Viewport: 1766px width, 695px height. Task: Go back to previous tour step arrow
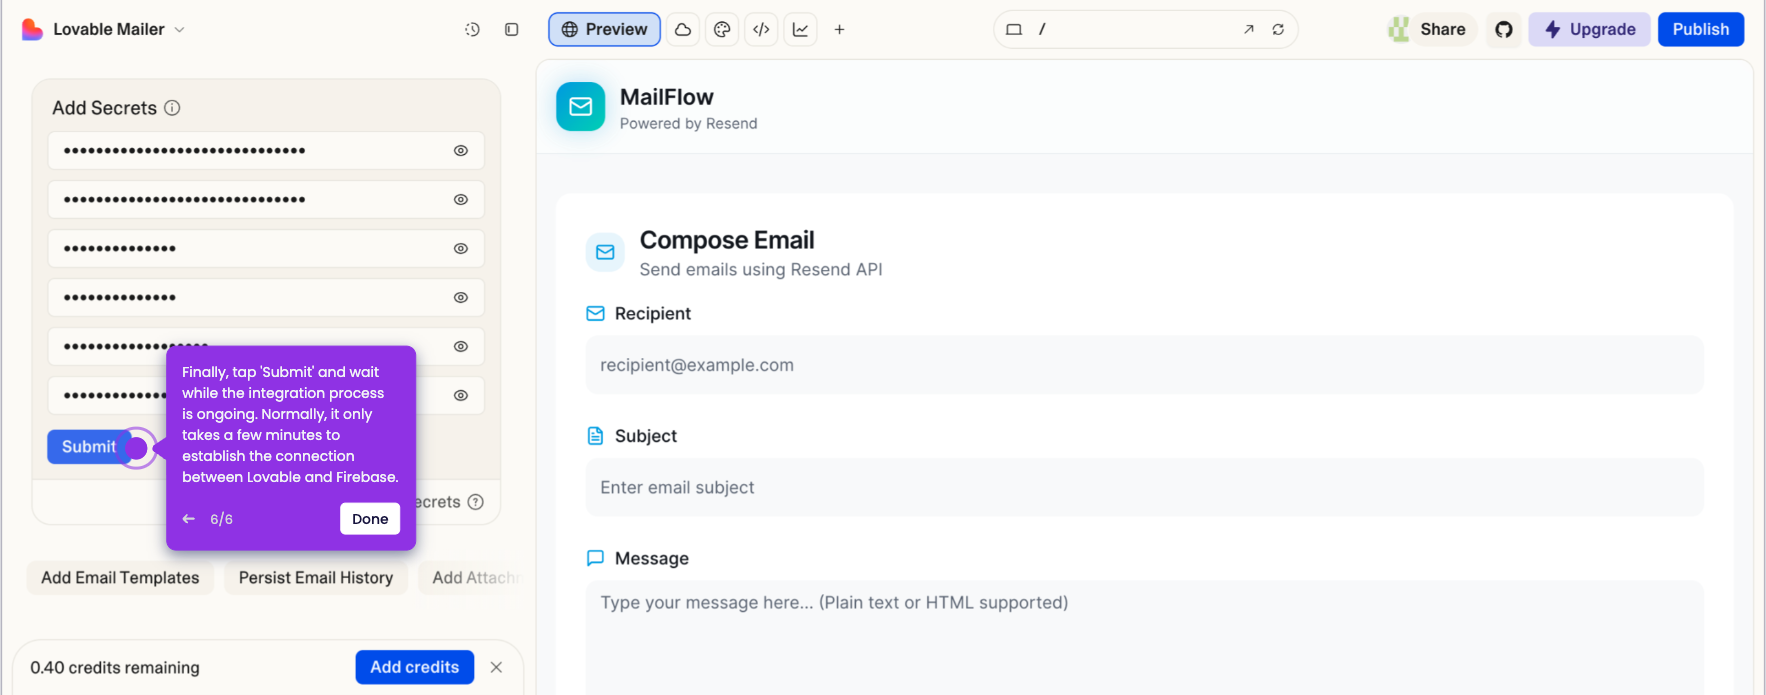tap(189, 519)
